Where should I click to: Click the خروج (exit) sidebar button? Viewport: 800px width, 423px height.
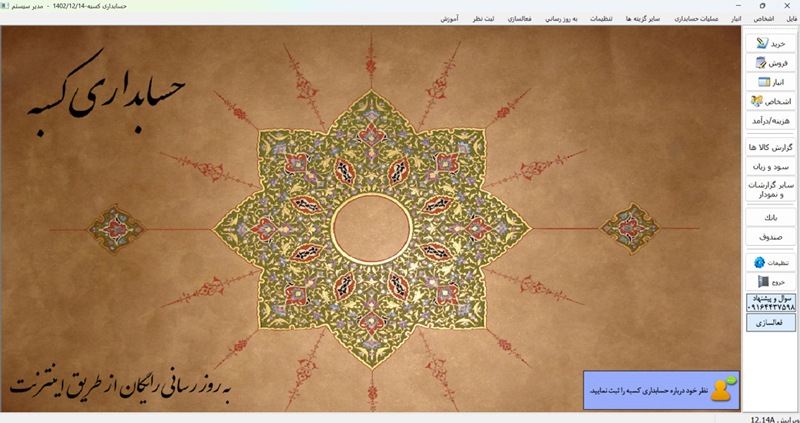tap(770, 281)
